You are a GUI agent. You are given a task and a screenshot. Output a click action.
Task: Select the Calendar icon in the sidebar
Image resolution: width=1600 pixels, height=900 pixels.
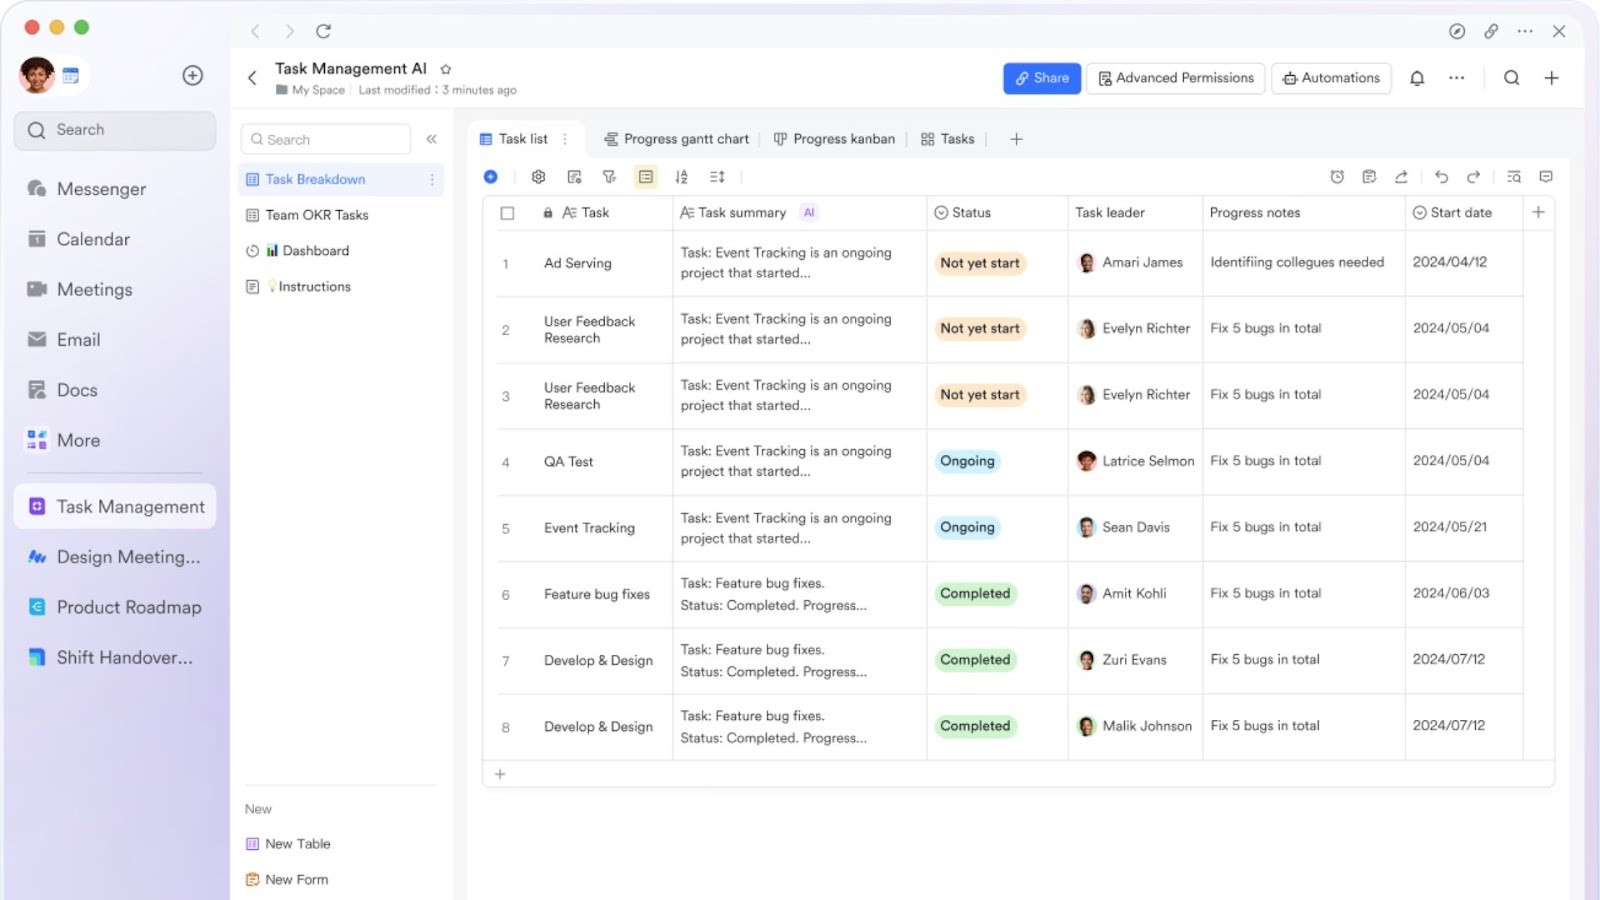tap(36, 239)
